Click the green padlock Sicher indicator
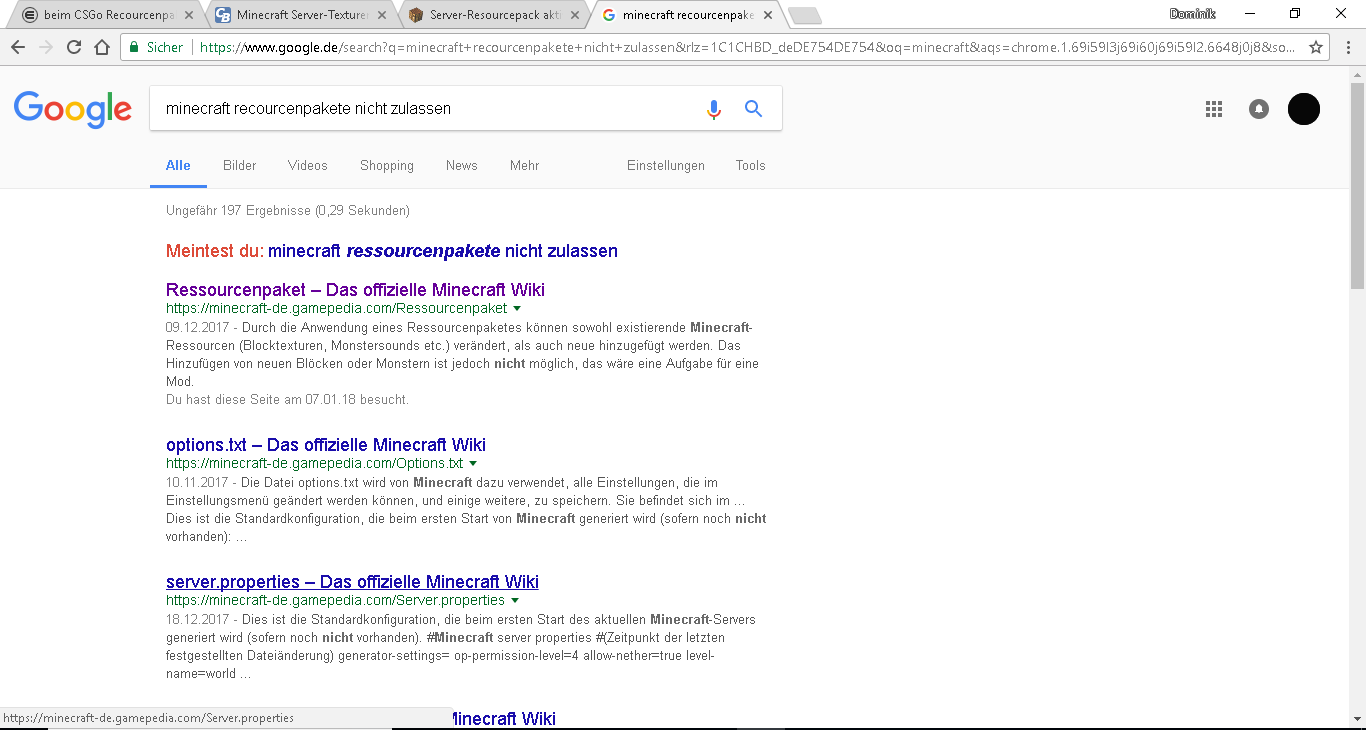Viewport: 1366px width, 730px height. point(156,47)
